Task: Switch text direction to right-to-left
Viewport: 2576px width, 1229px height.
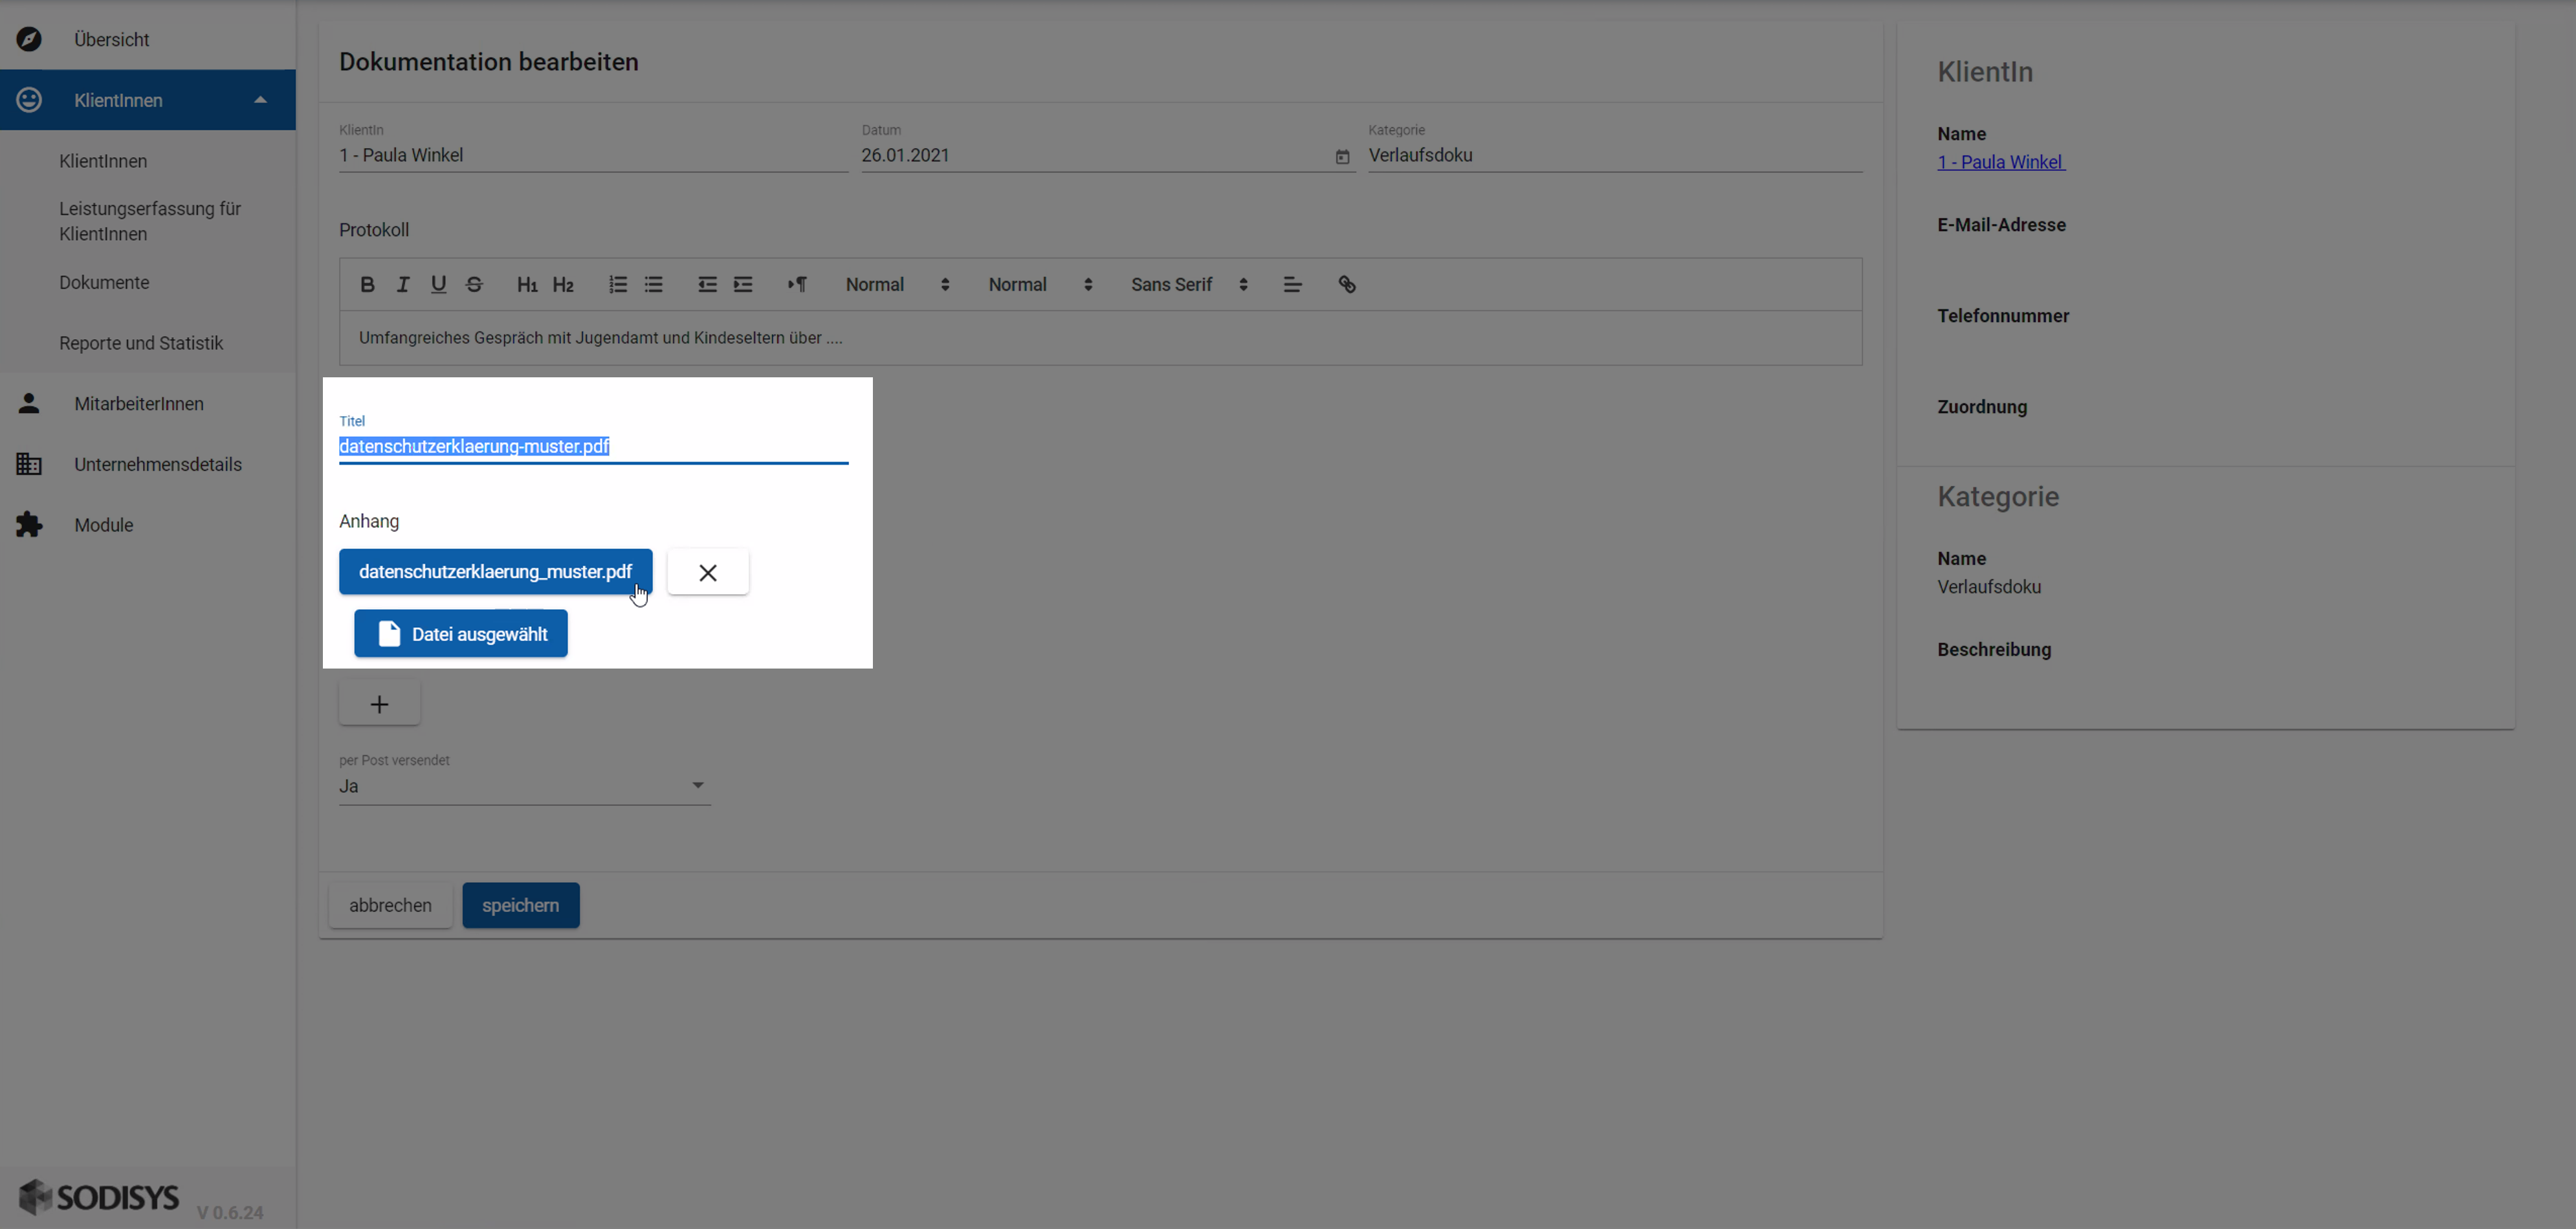Action: [797, 285]
